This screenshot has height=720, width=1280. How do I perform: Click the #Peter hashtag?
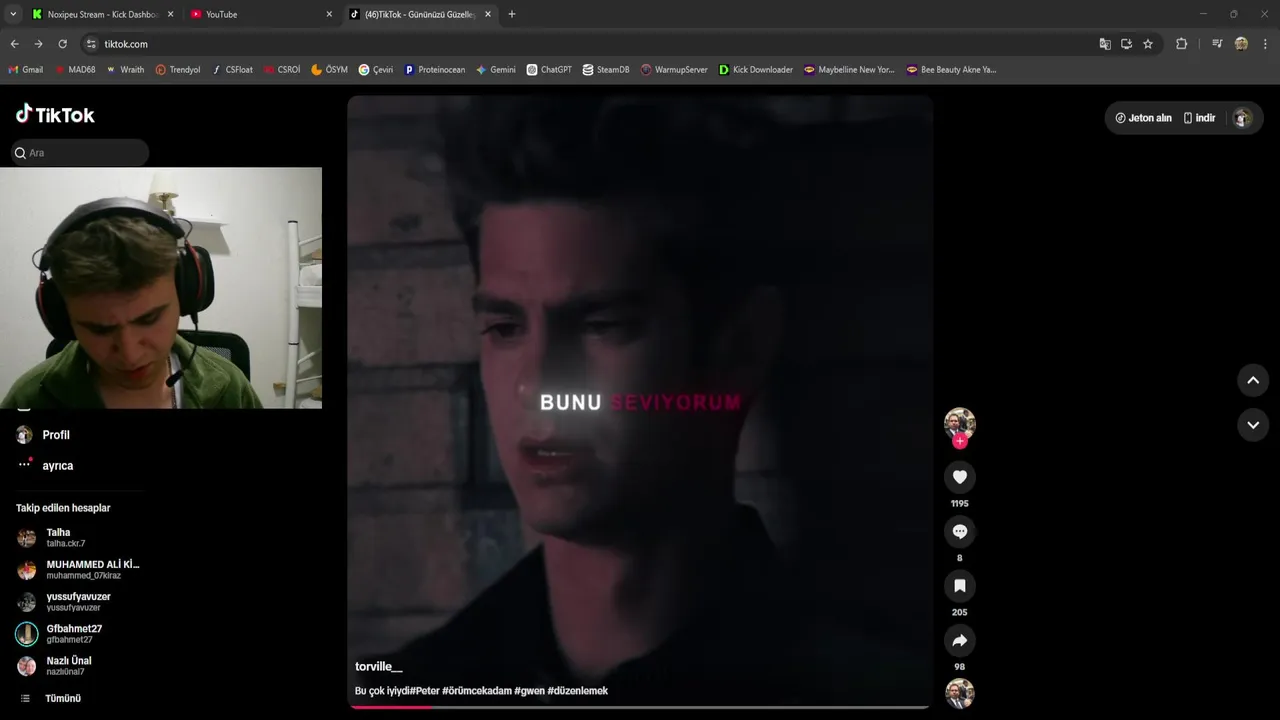425,691
